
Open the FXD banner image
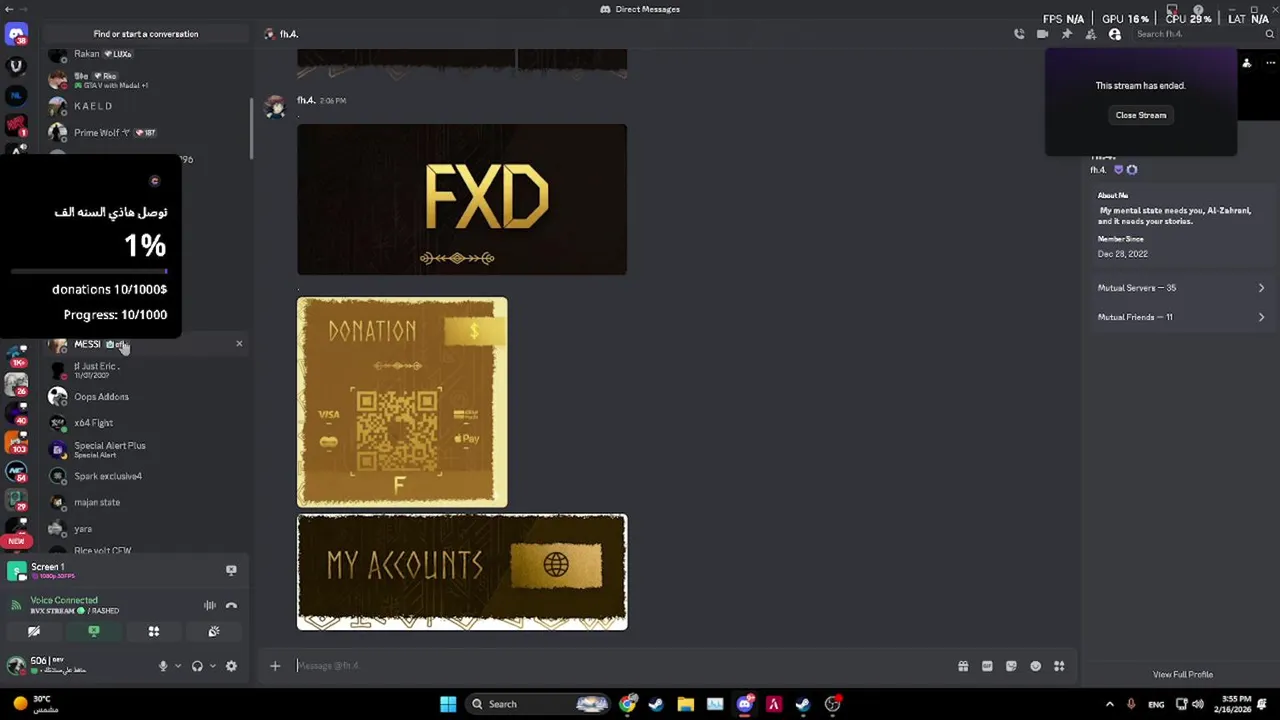point(462,199)
